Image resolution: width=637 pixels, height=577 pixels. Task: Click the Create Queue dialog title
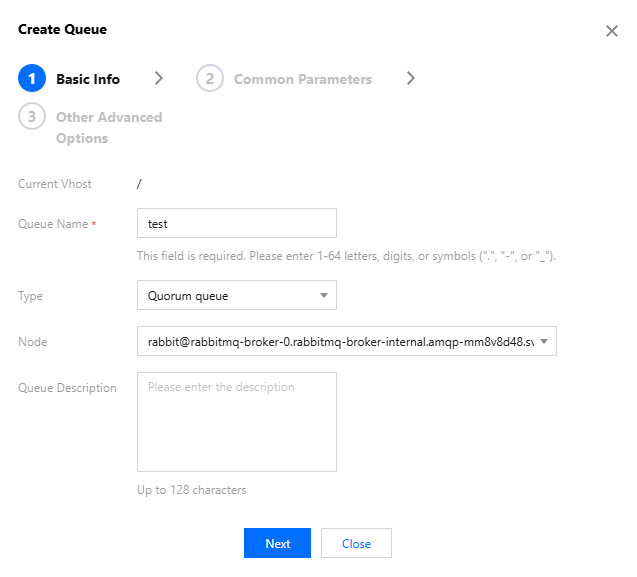click(62, 30)
